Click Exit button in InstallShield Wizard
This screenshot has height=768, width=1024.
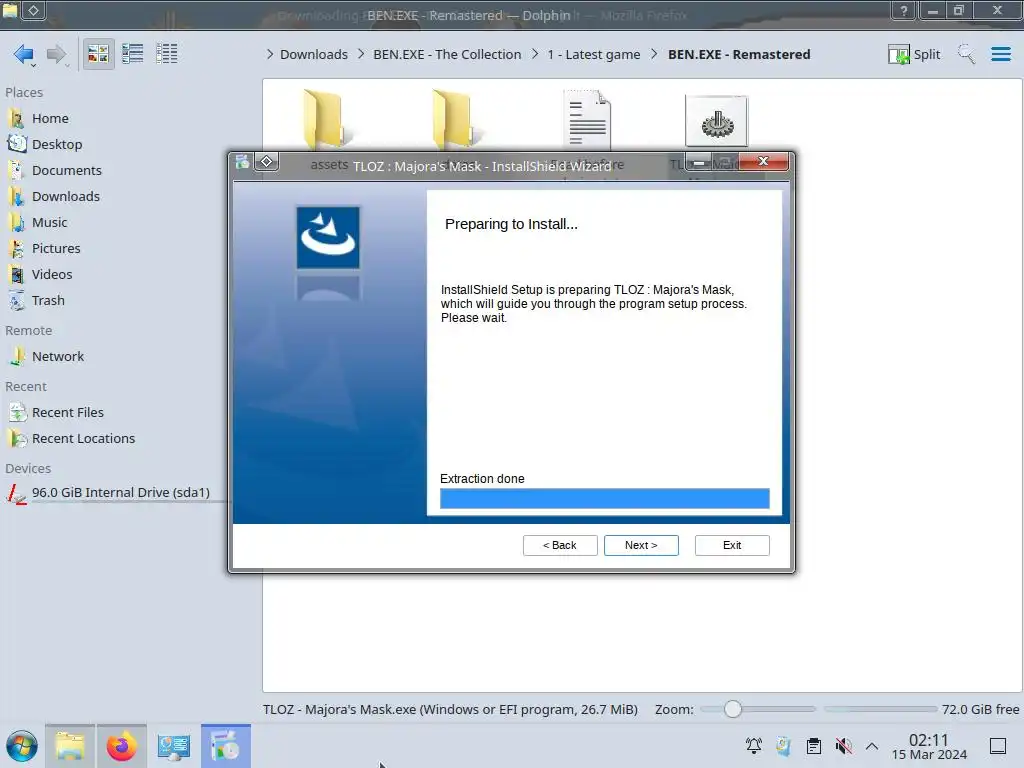coord(732,545)
